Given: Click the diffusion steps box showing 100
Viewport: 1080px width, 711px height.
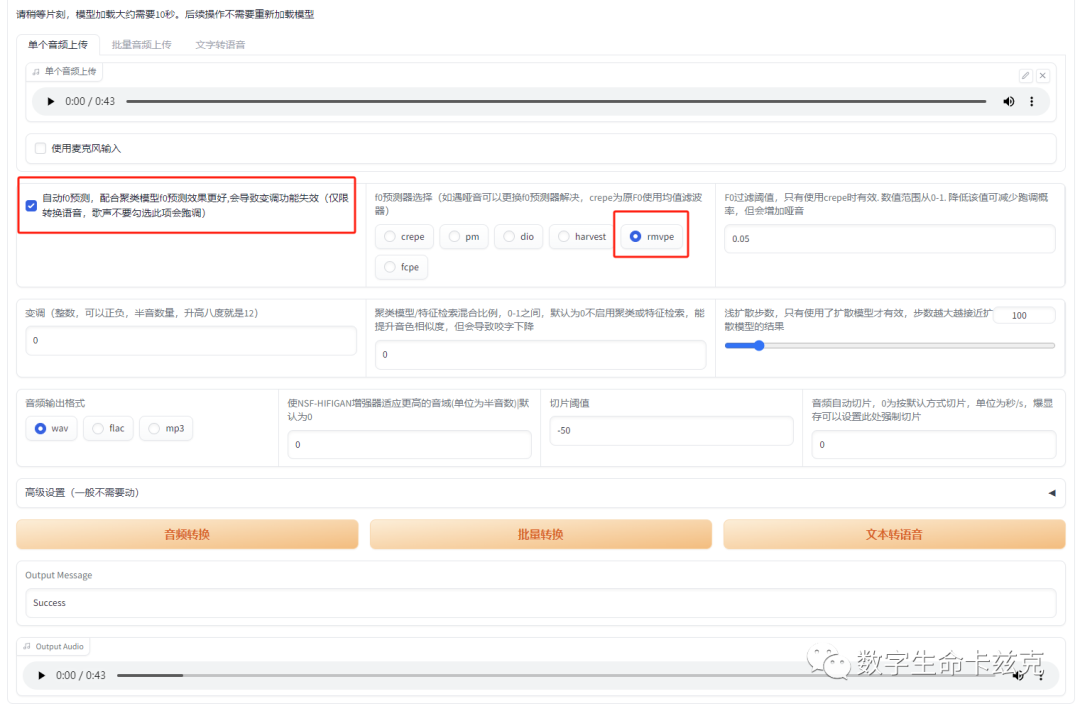Looking at the screenshot, I should [x=1025, y=316].
